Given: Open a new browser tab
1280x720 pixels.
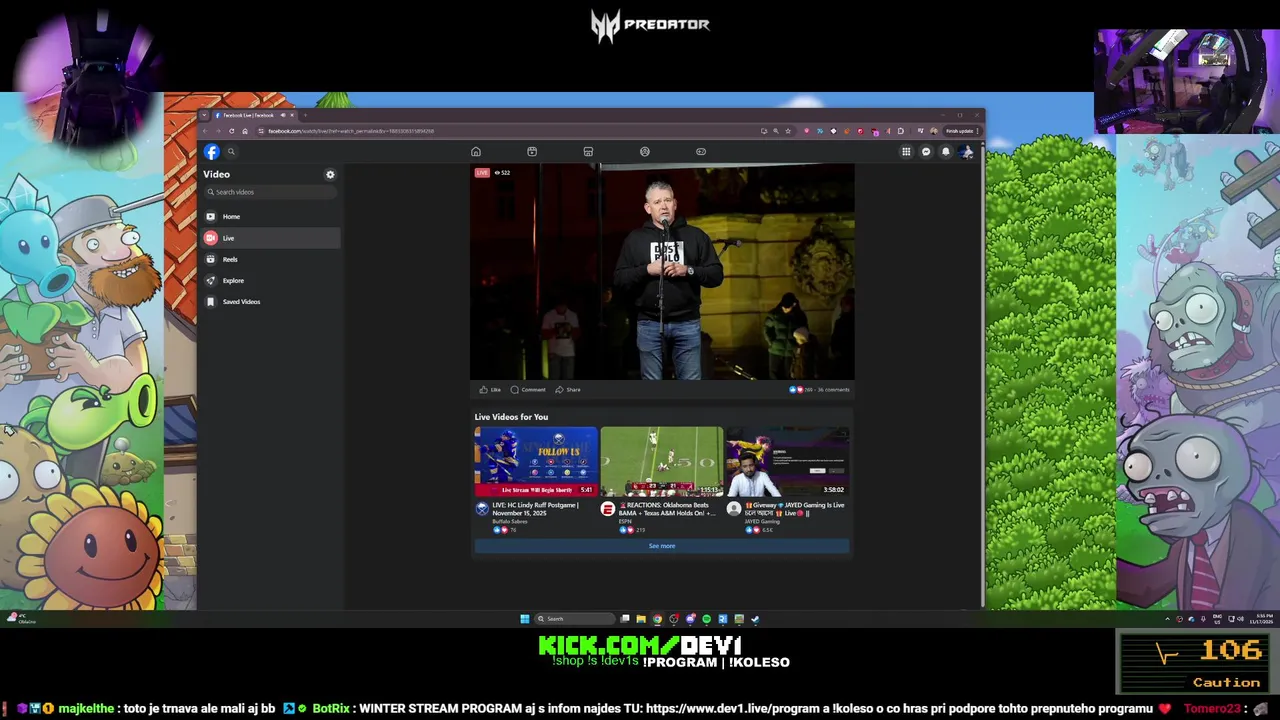Looking at the screenshot, I should tap(305, 115).
